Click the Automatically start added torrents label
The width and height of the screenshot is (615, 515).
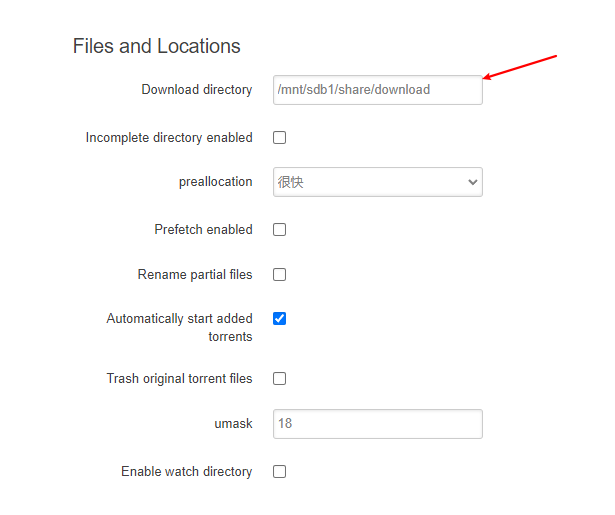(180, 328)
